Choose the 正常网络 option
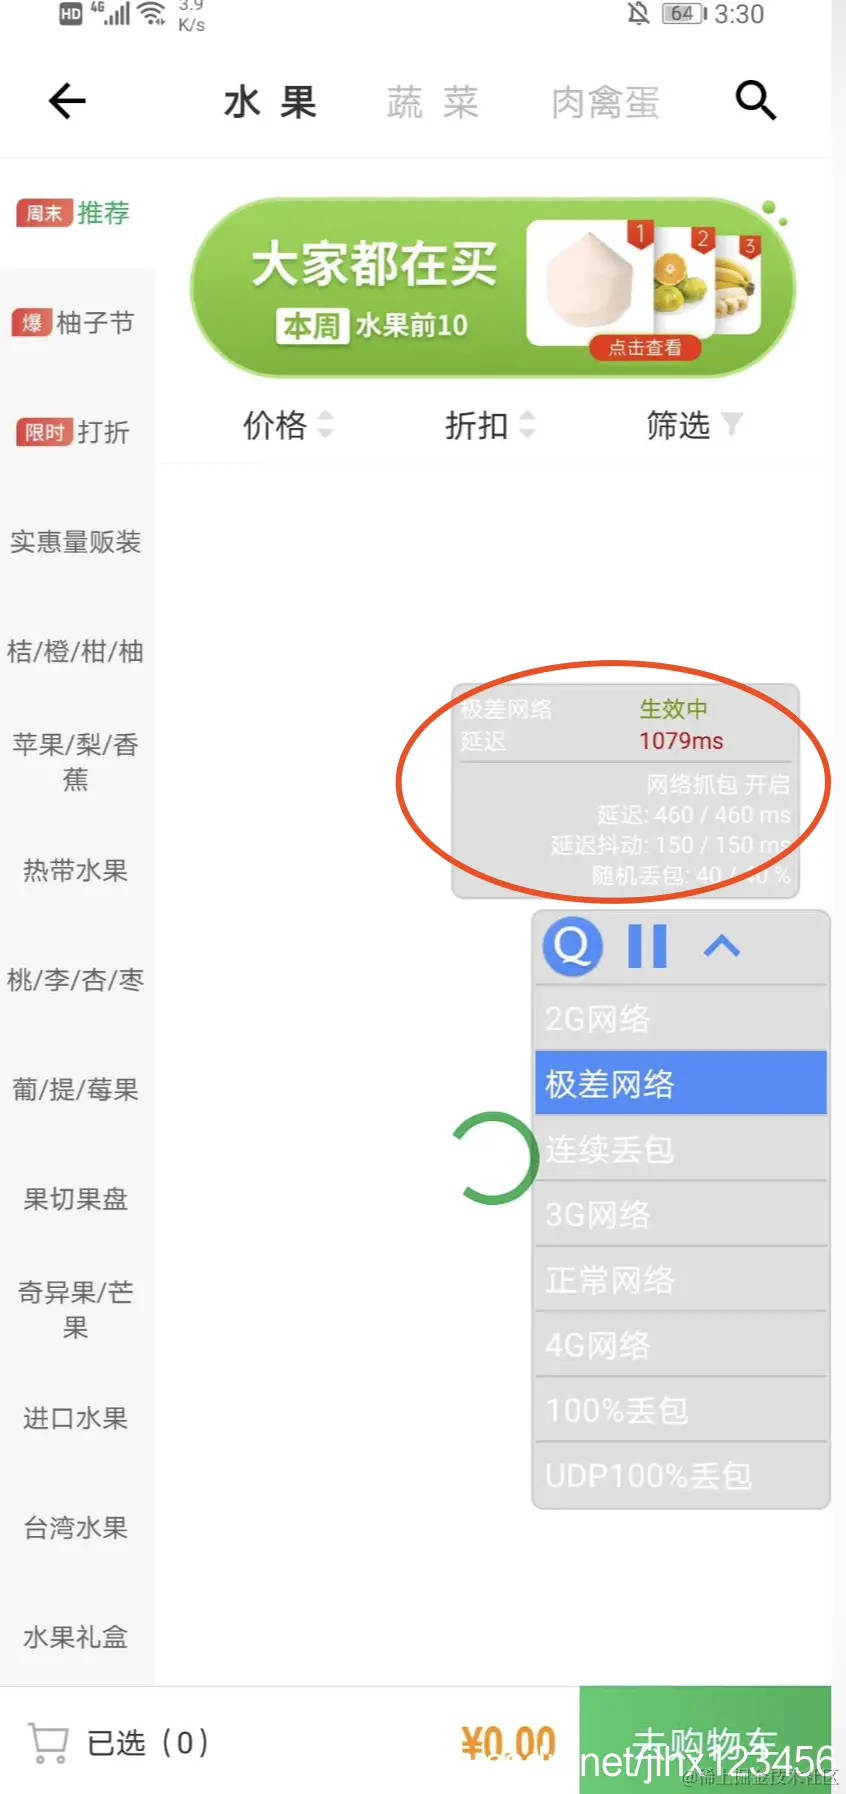Screen dimensions: 846x1794 [681, 1279]
